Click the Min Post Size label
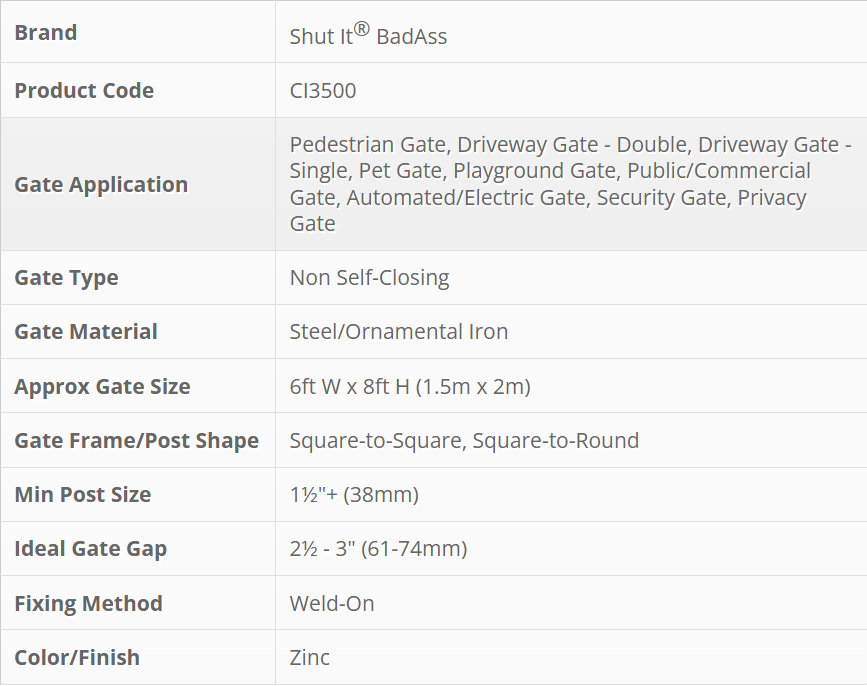Image resolution: width=867 pixels, height=686 pixels. [x=83, y=495]
